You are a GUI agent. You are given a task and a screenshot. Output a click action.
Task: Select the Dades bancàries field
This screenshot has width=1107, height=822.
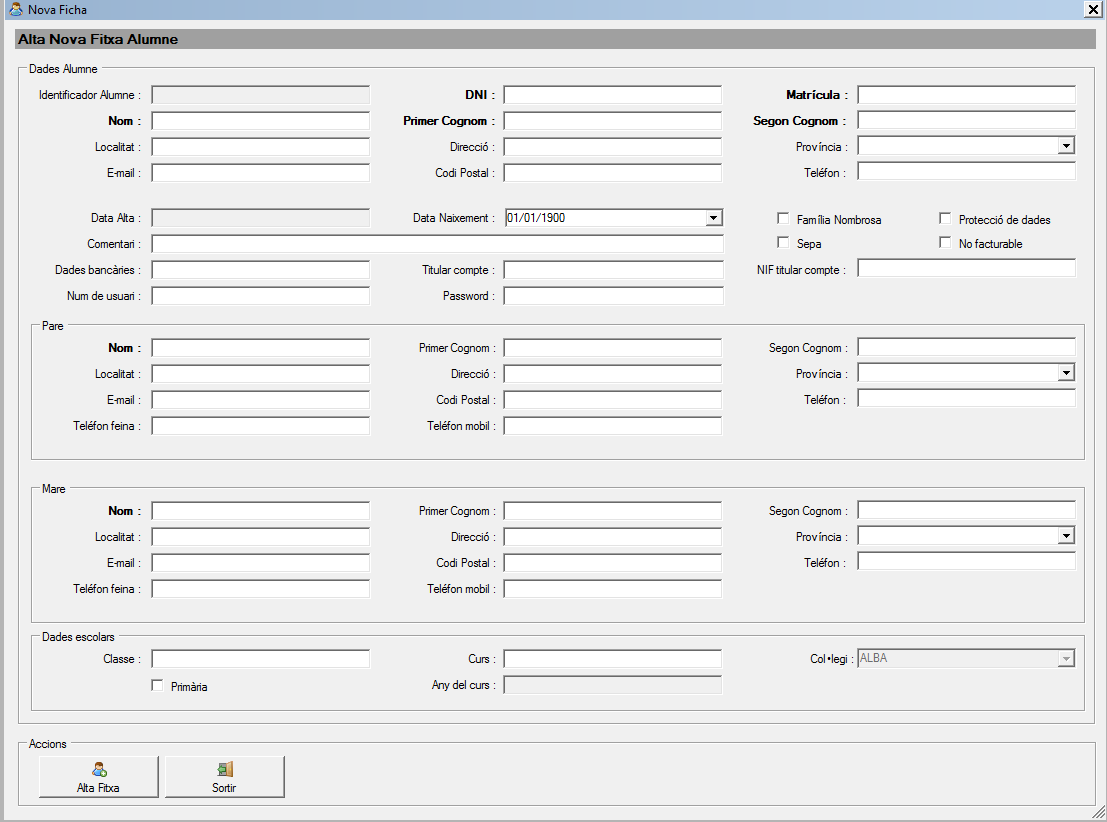tap(260, 270)
